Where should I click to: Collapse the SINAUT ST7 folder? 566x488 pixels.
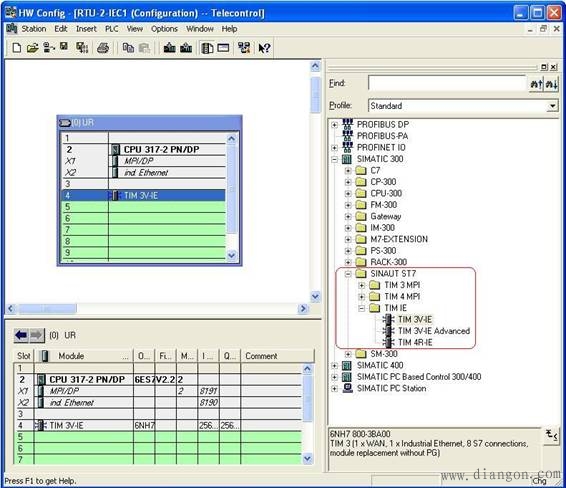point(348,274)
